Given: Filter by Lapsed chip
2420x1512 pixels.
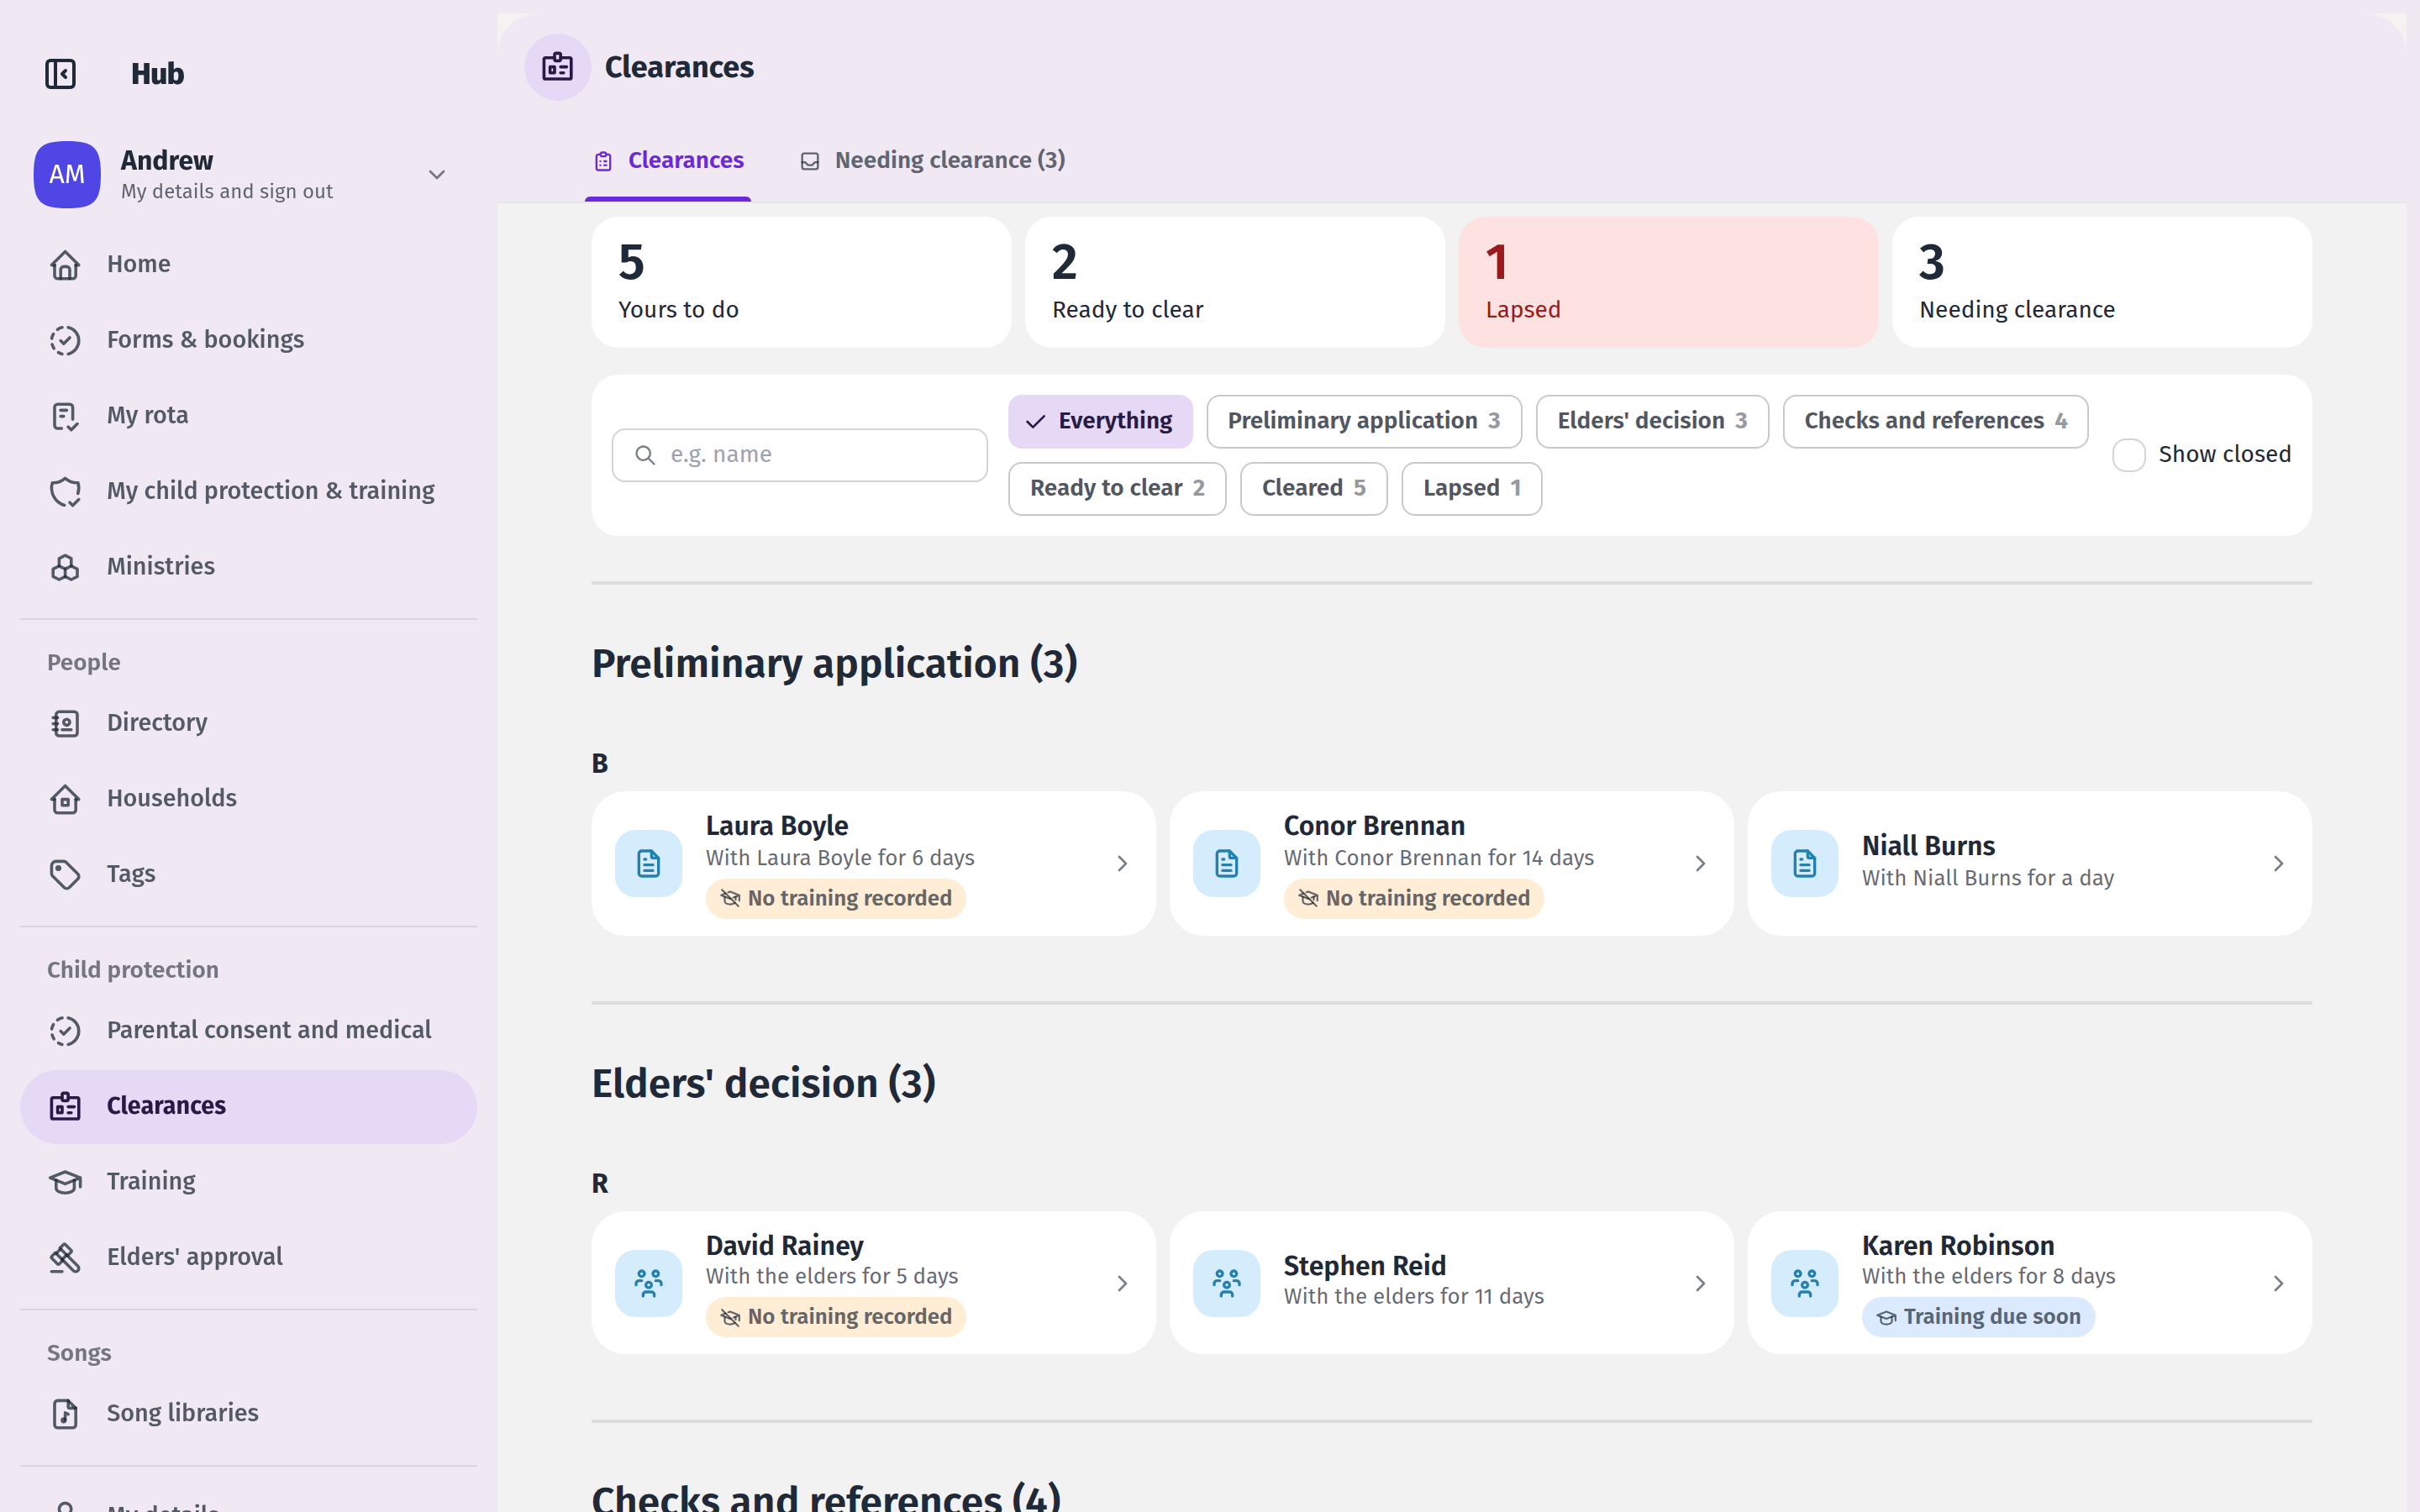Looking at the screenshot, I should 1471,488.
